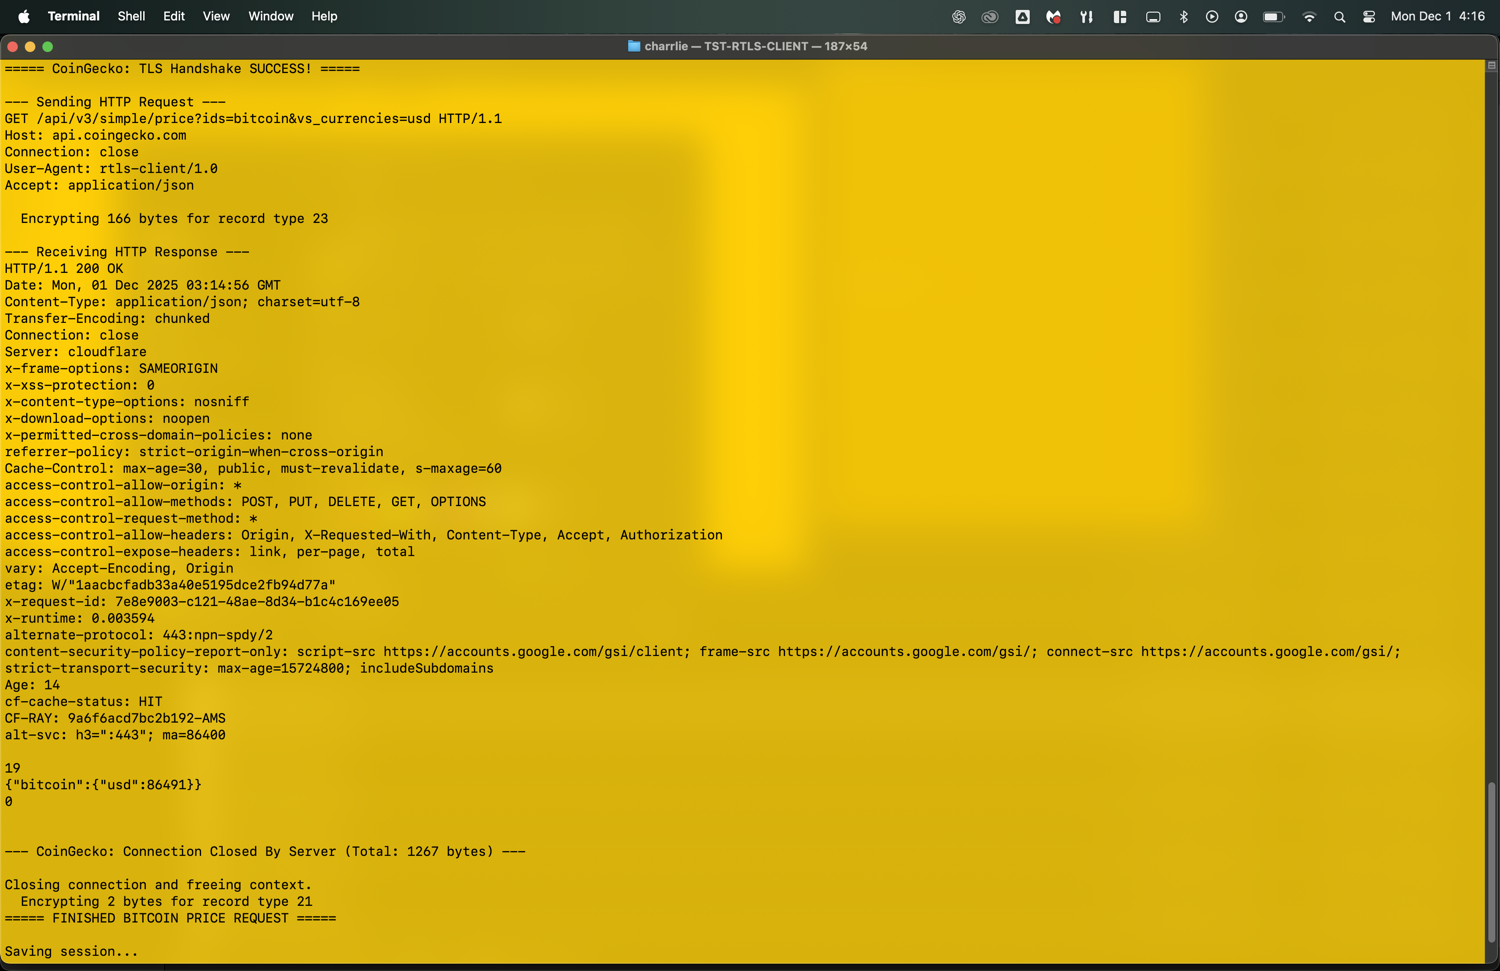Click the Malwarebytes menu bar icon

click(1053, 17)
